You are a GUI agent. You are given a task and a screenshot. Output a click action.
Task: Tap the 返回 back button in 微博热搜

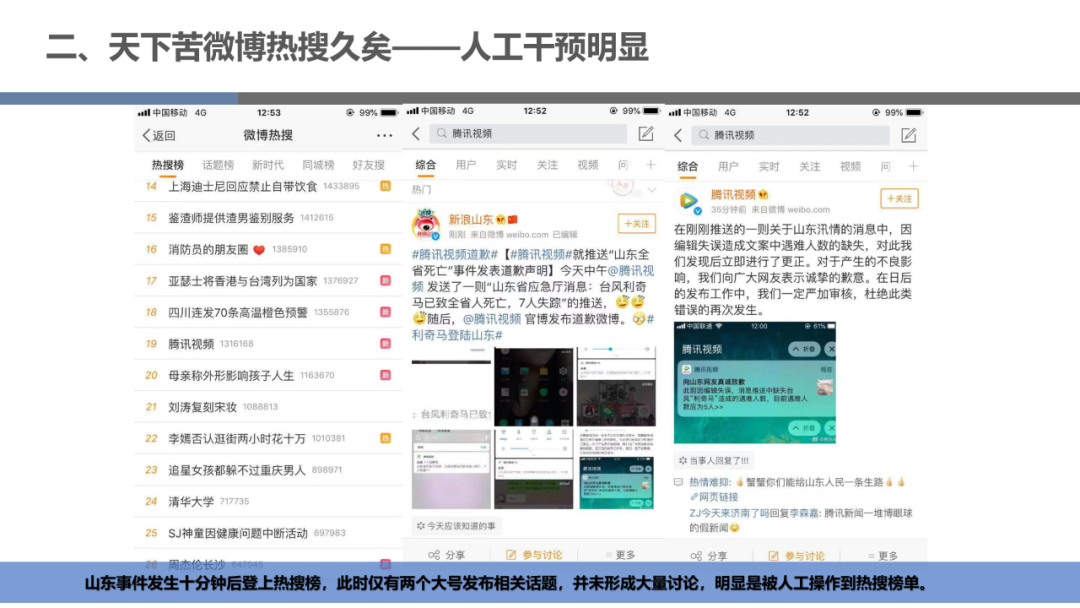pyautogui.click(x=159, y=136)
